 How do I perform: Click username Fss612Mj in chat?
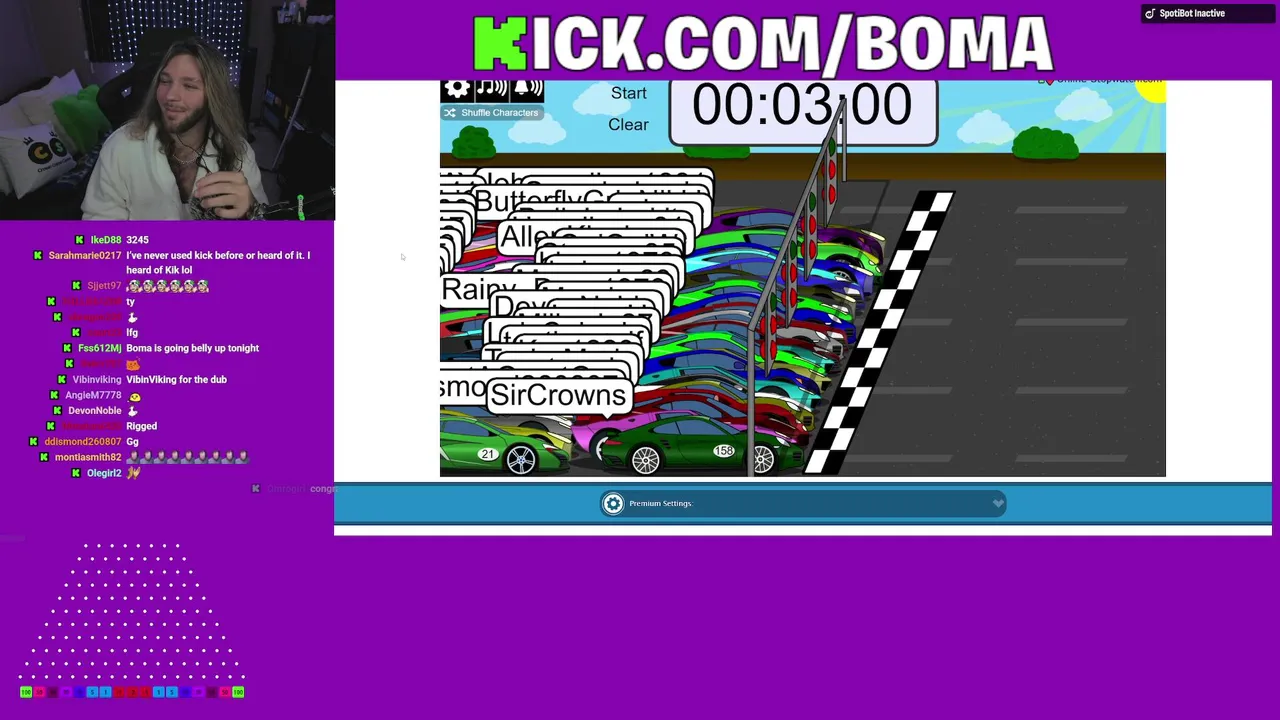(x=100, y=349)
